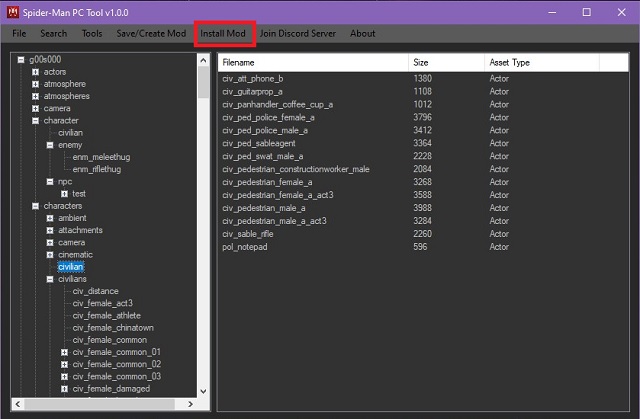Open the About menu

click(362, 33)
